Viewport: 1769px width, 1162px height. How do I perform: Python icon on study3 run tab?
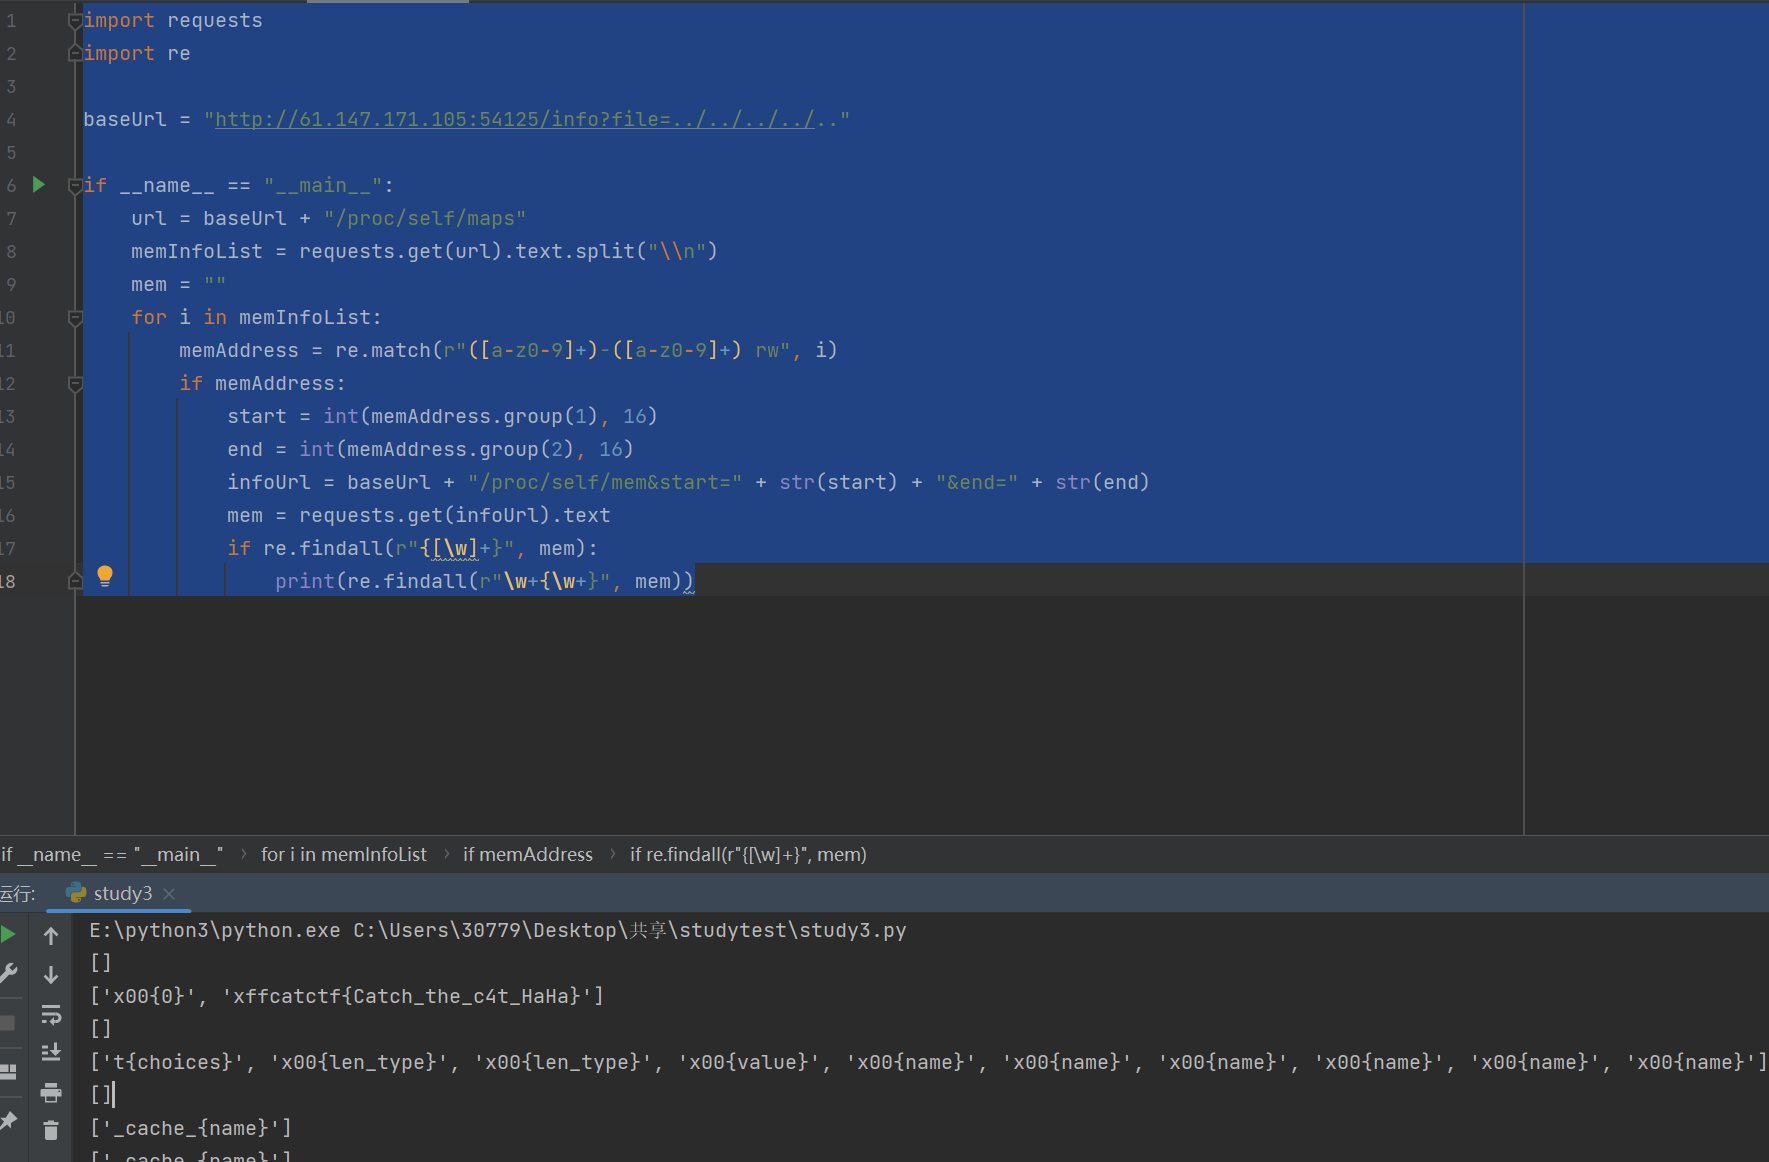click(x=75, y=892)
